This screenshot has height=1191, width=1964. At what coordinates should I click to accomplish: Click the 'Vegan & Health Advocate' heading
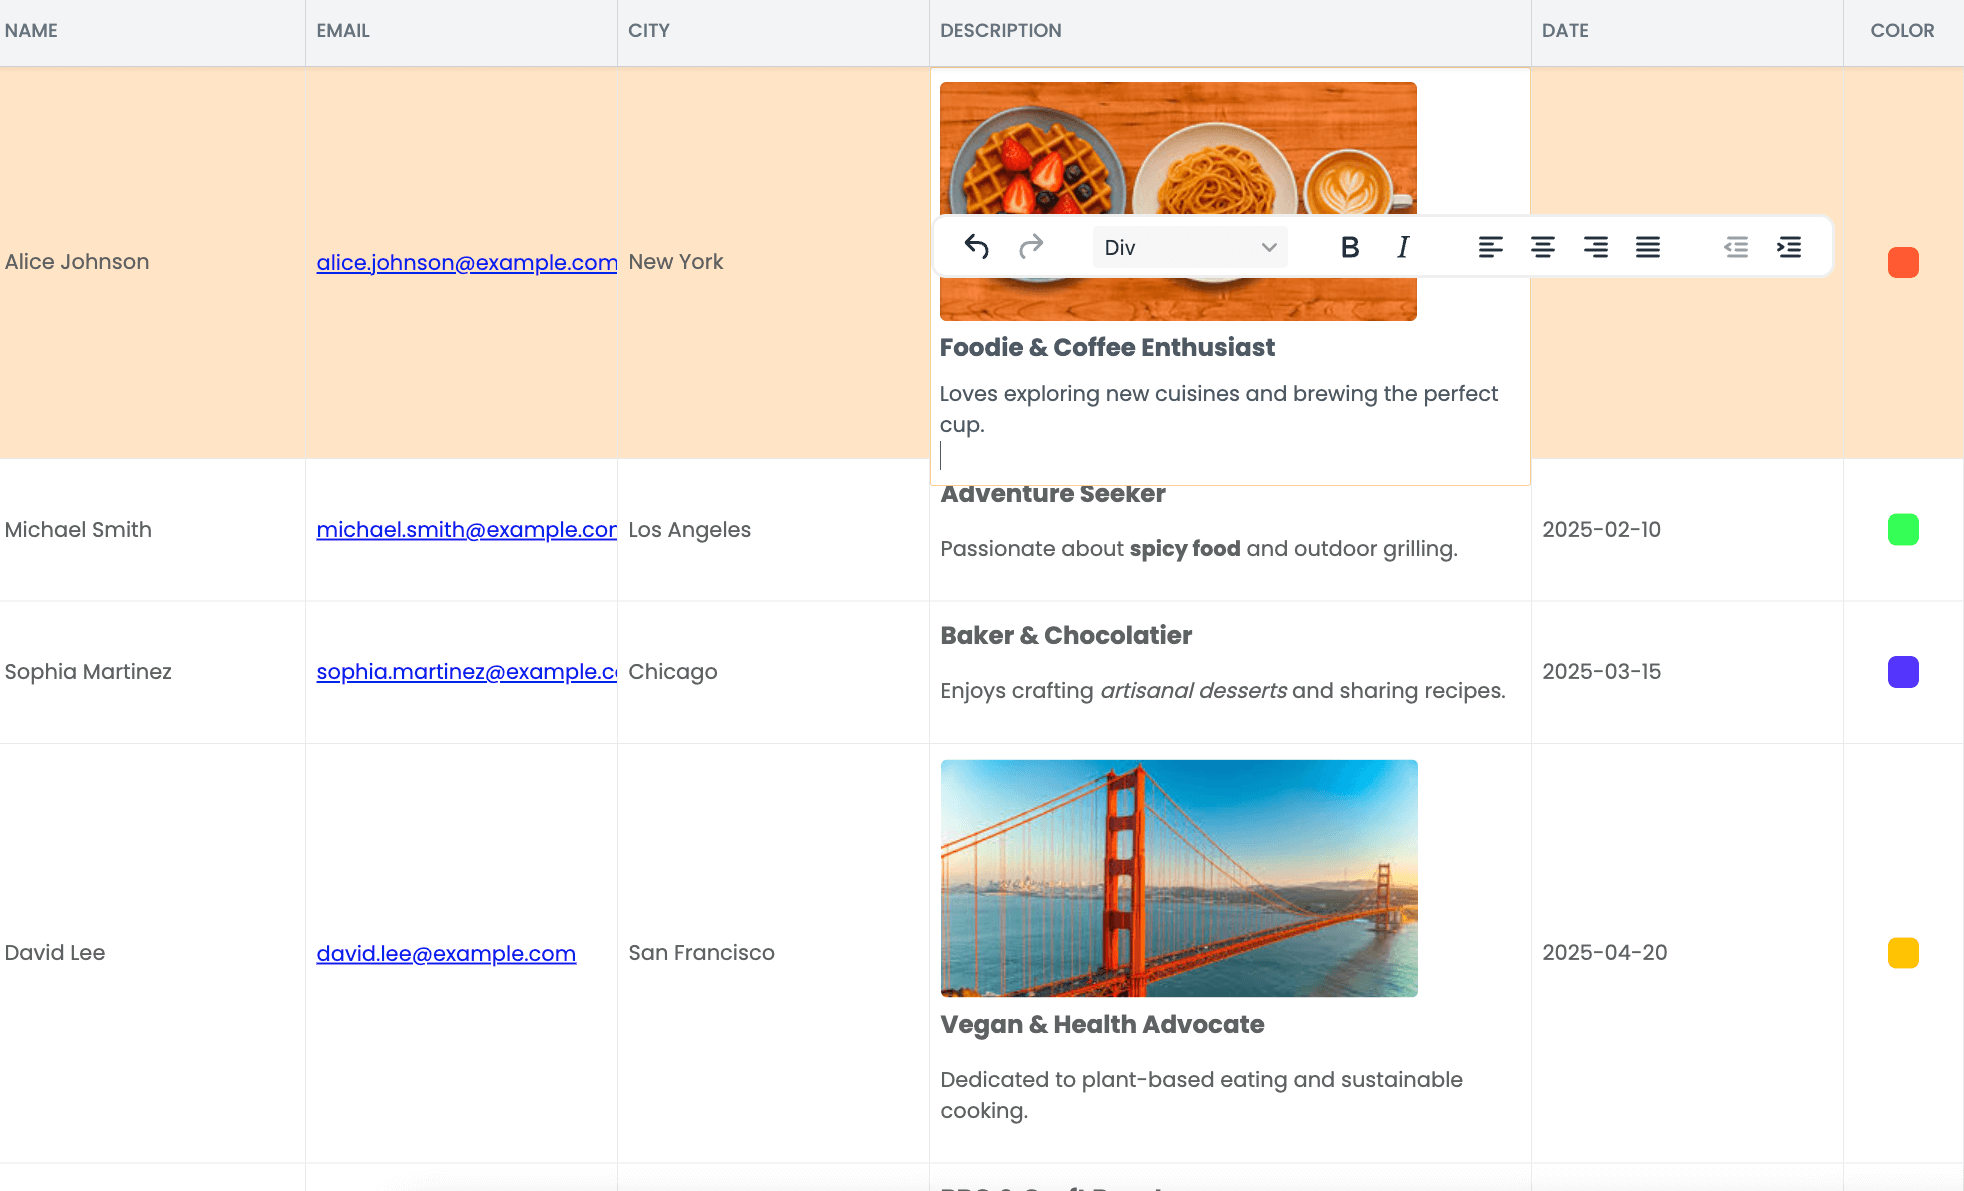point(1102,1024)
